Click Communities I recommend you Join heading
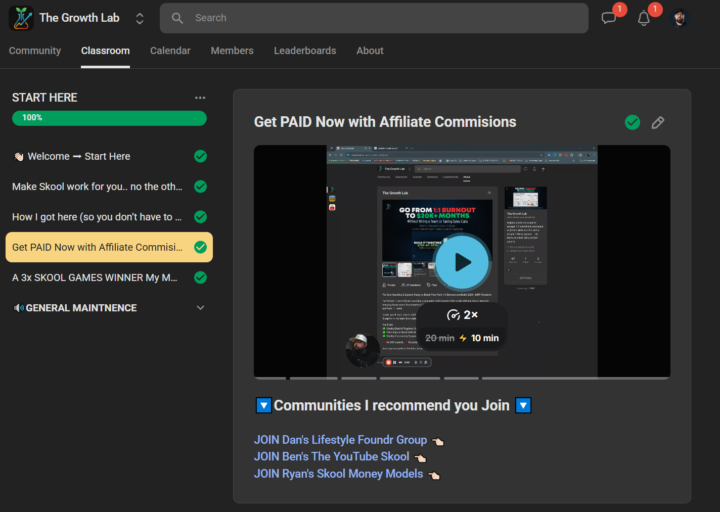The width and height of the screenshot is (720, 512). (392, 405)
